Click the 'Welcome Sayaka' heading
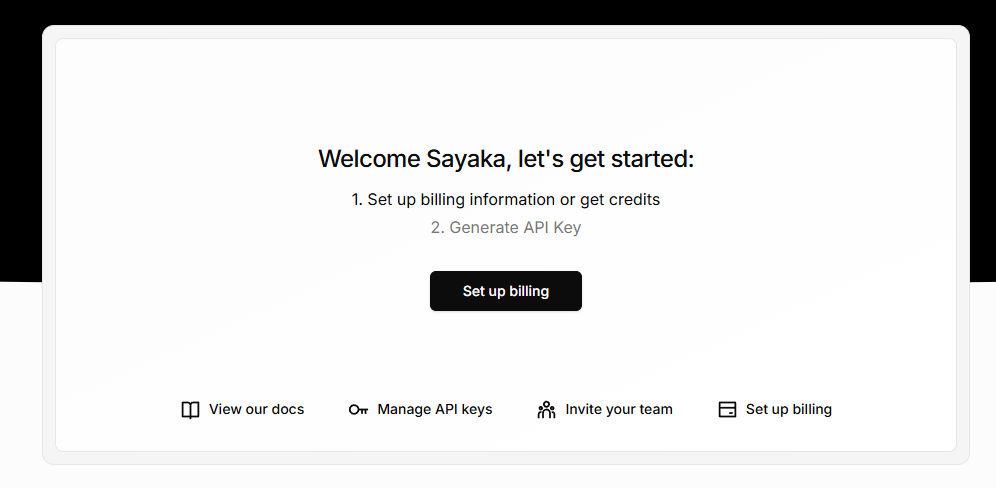The width and height of the screenshot is (996, 488). point(506,159)
